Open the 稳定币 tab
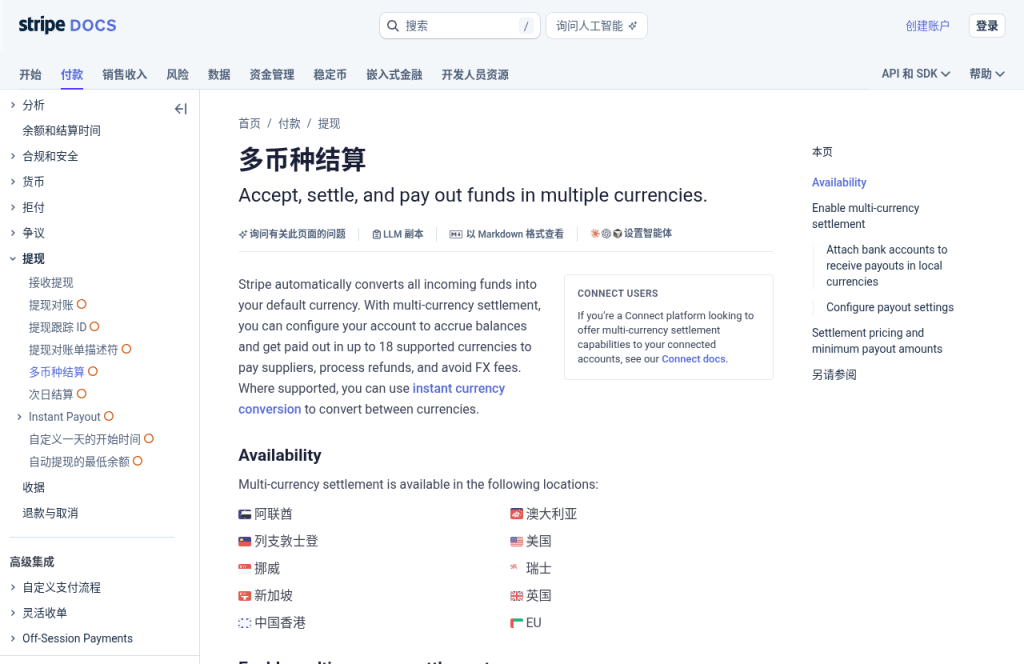This screenshot has height=664, width=1024. 330,74
